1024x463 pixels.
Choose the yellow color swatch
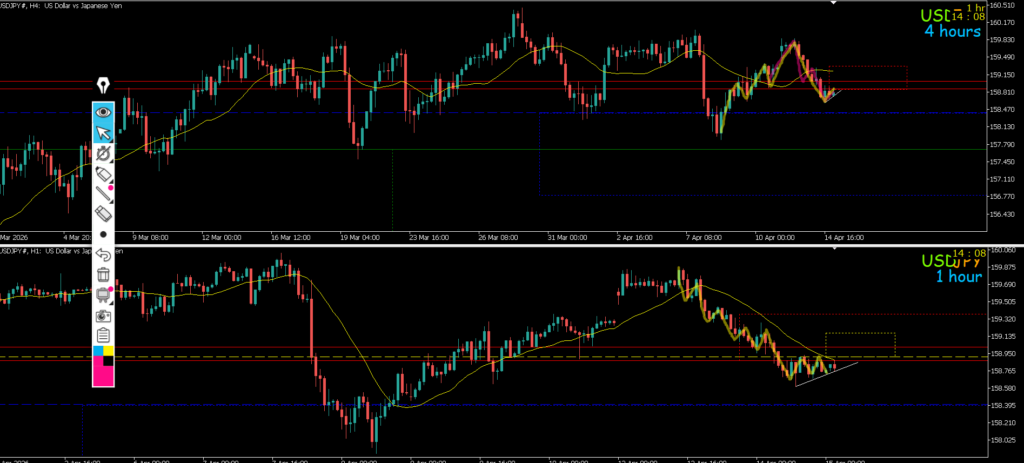click(x=109, y=352)
